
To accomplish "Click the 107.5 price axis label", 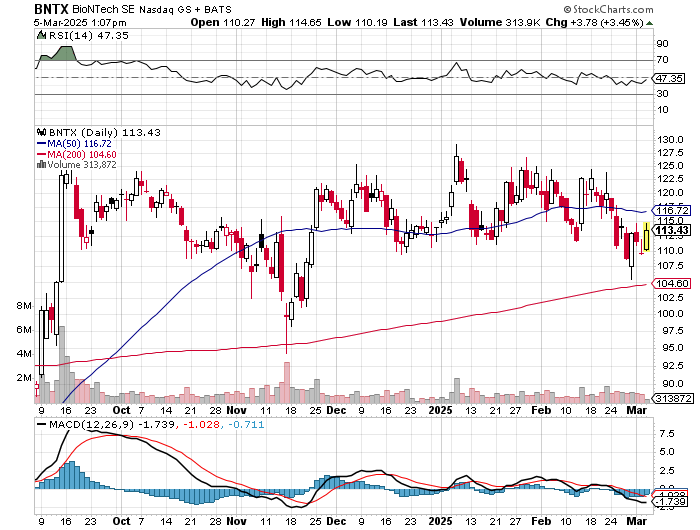I will 670,266.
